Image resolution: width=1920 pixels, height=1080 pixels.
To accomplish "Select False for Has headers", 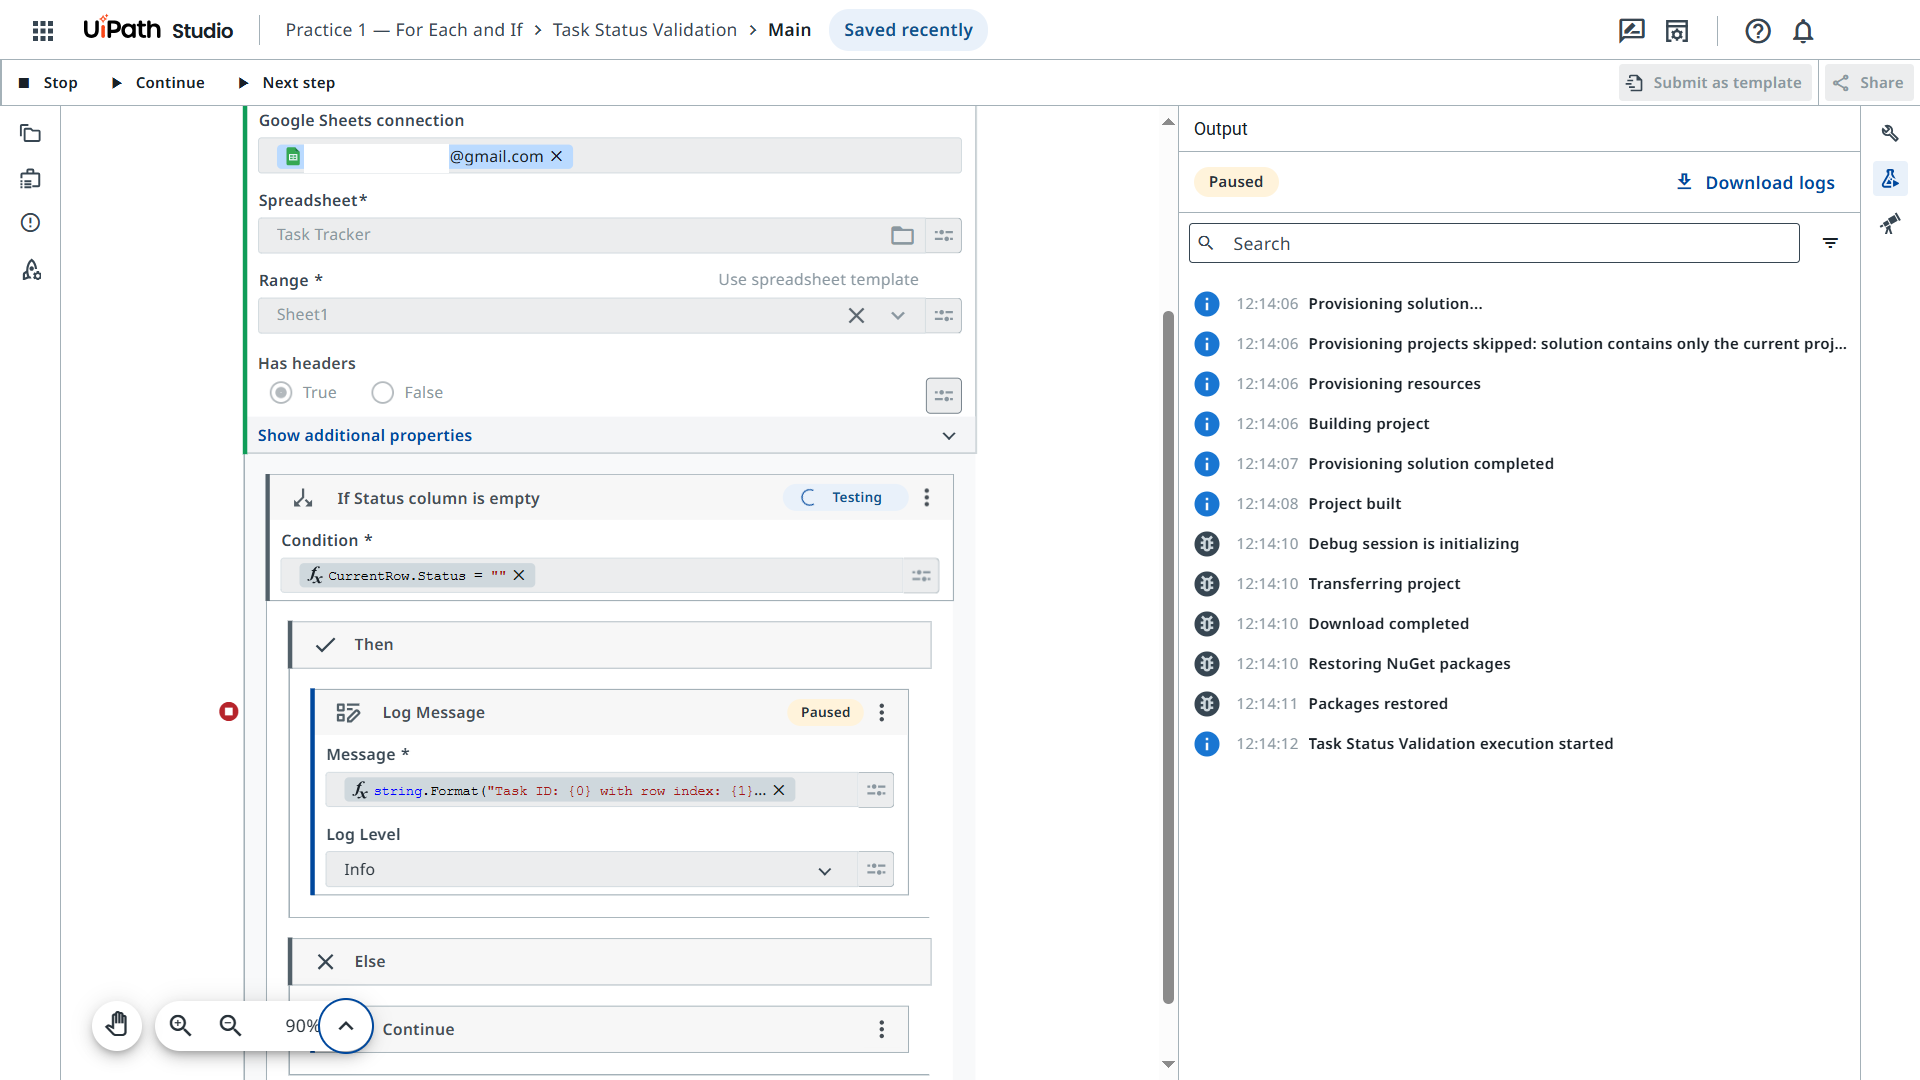I will (383, 393).
